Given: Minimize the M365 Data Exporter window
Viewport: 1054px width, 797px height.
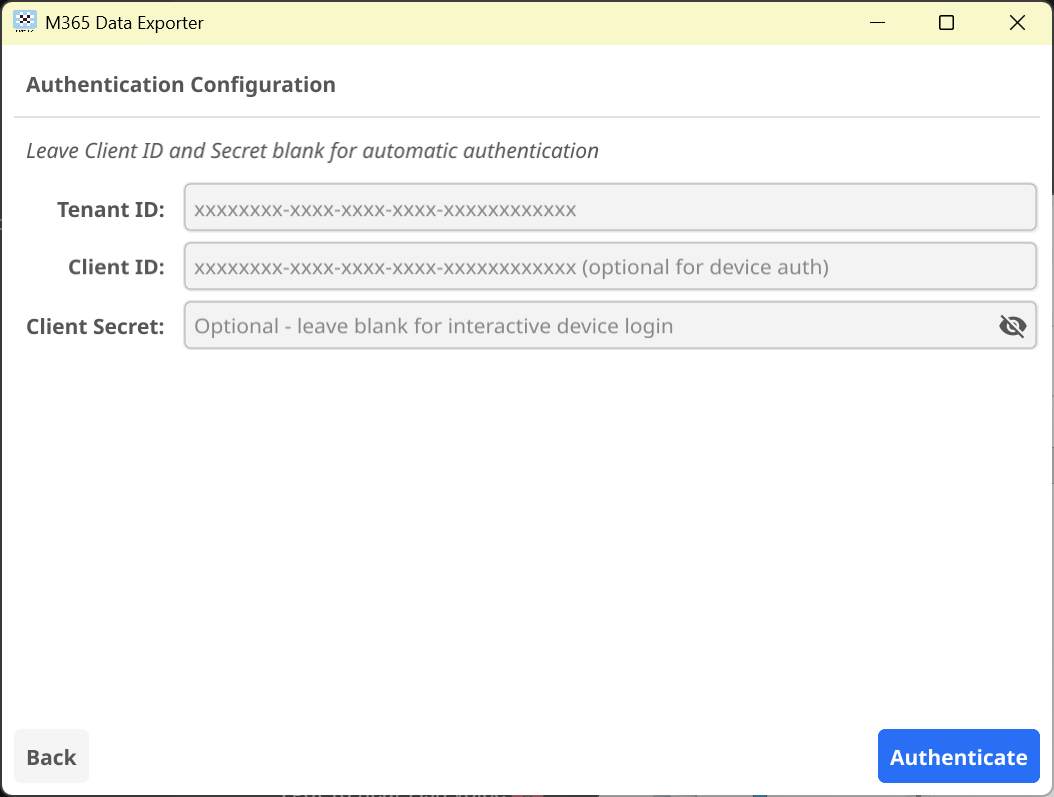Looking at the screenshot, I should click(x=877, y=21).
